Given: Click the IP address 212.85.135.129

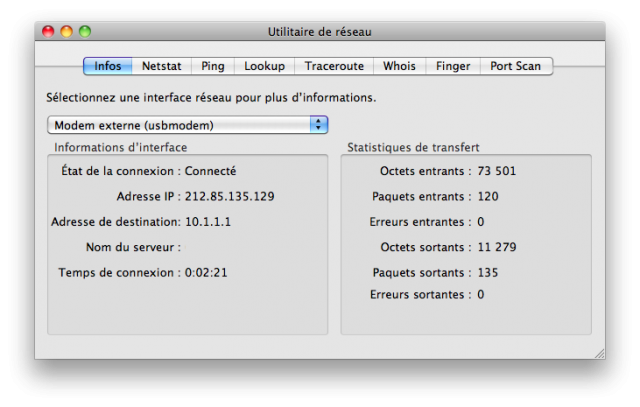Looking at the screenshot, I should 229,196.
